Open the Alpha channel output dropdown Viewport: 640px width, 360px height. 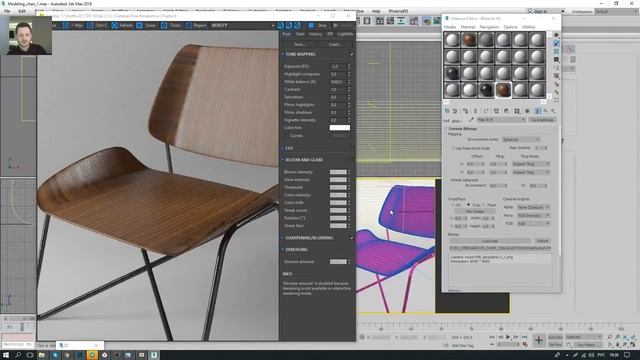point(533,207)
